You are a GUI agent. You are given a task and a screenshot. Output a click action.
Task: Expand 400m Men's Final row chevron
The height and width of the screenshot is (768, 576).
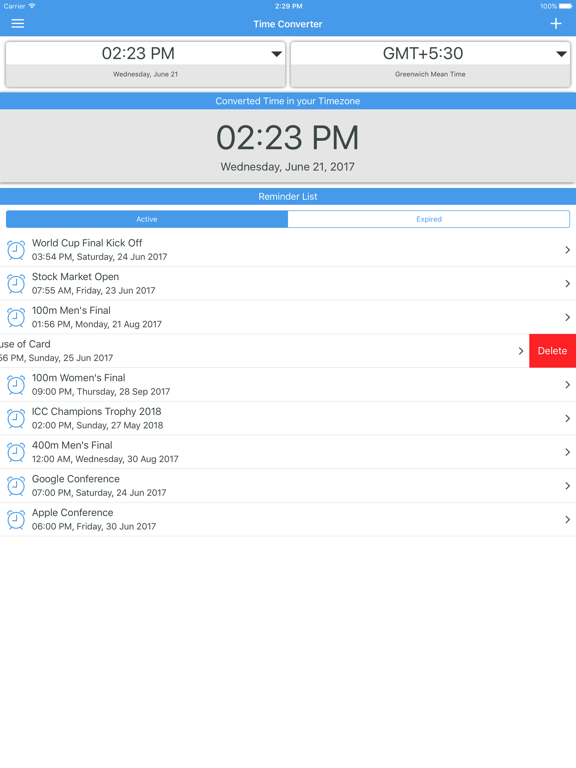click(x=567, y=452)
